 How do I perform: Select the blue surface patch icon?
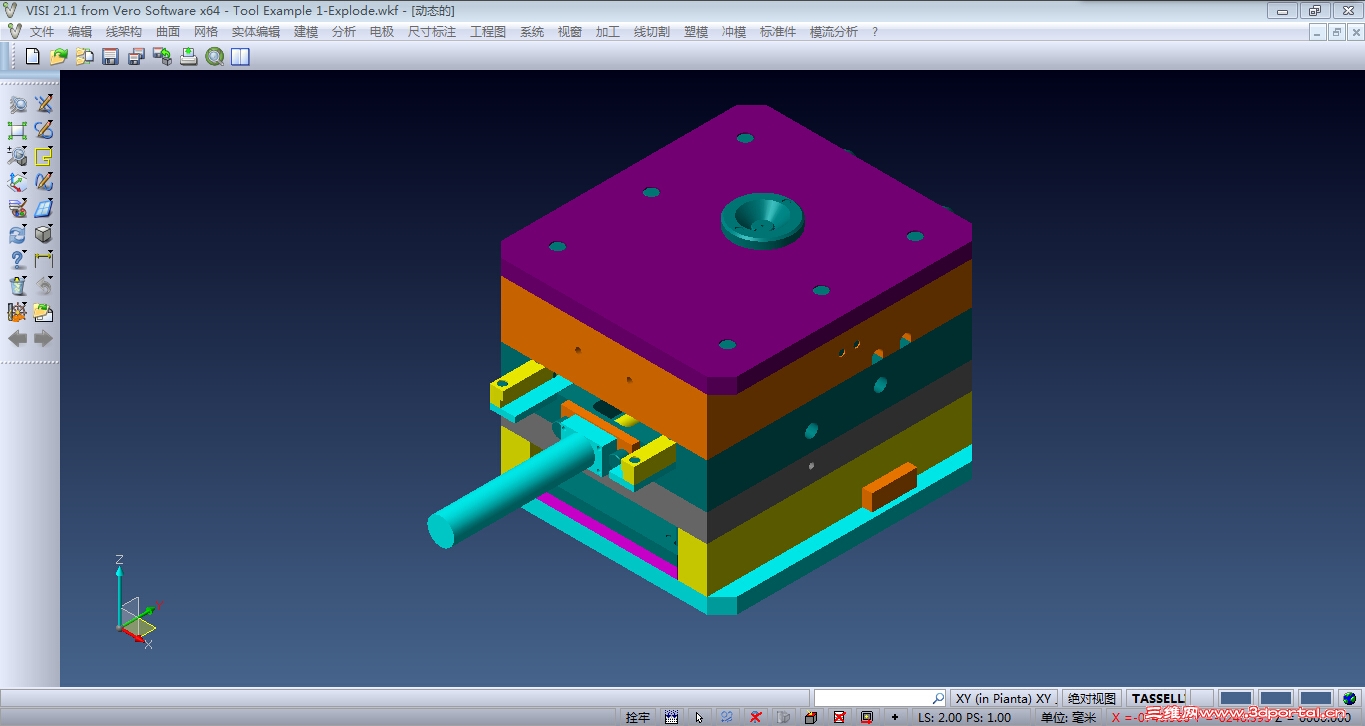(x=44, y=208)
